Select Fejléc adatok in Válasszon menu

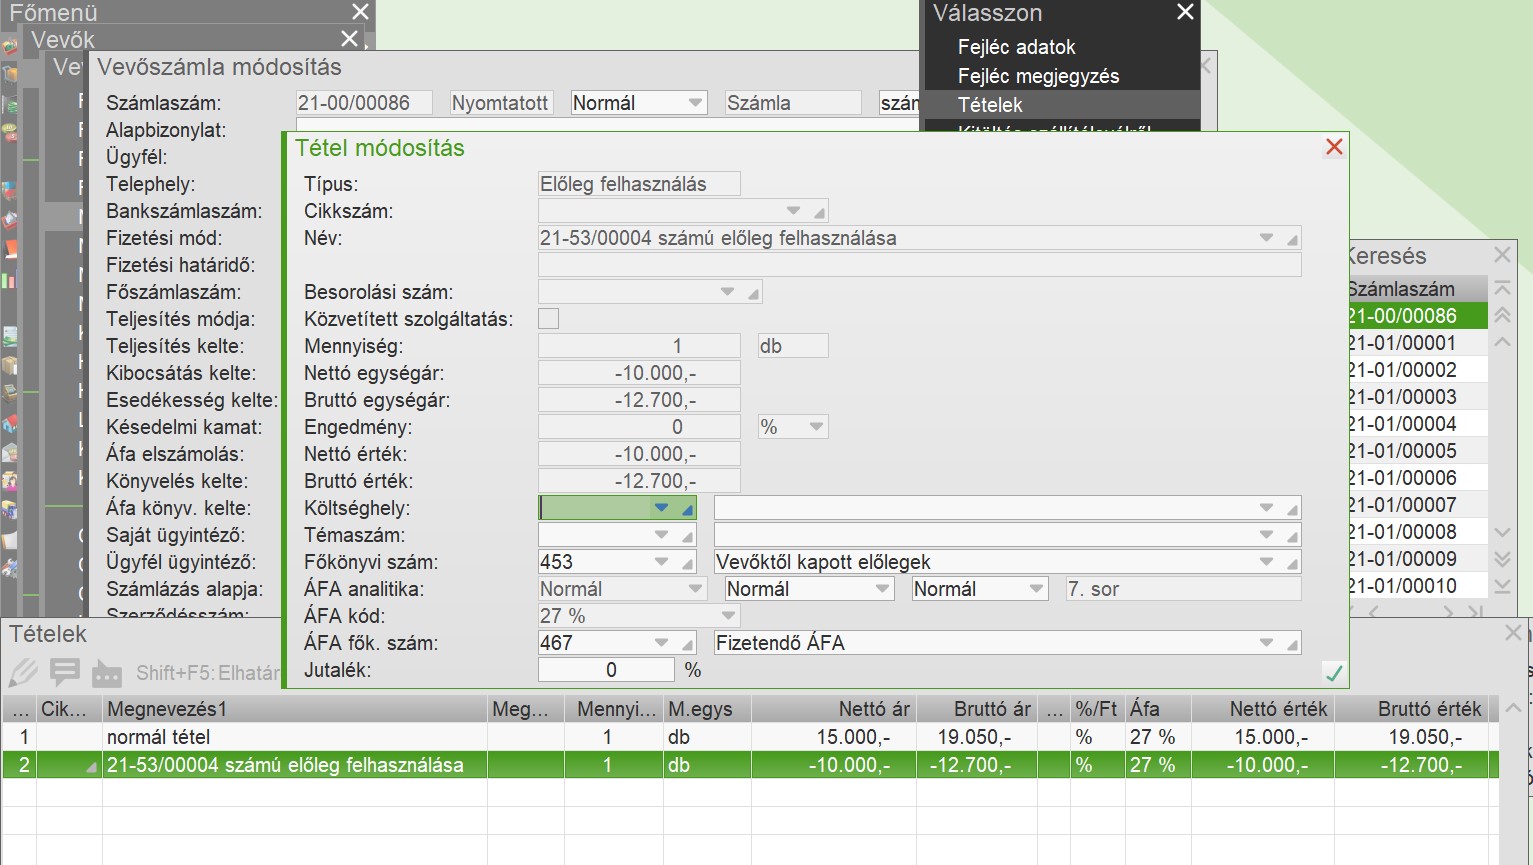pyautogui.click(x=1016, y=47)
